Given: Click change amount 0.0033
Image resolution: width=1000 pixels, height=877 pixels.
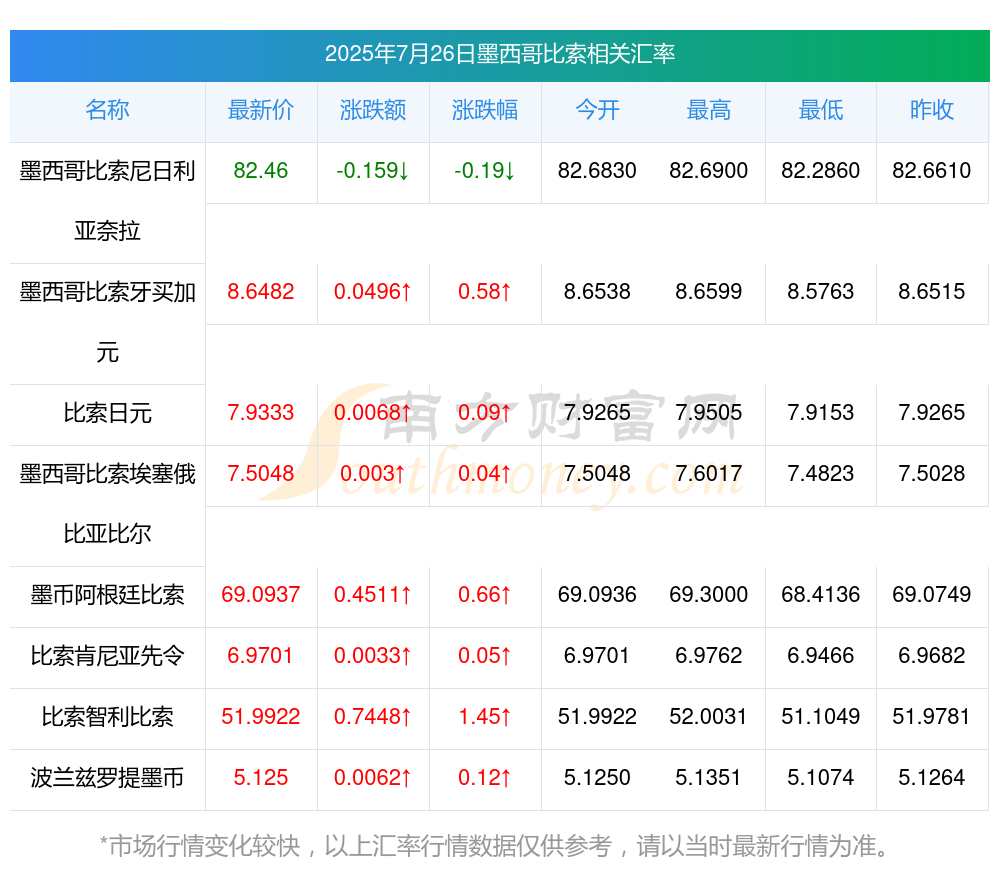Looking at the screenshot, I should pyautogui.click(x=373, y=656).
